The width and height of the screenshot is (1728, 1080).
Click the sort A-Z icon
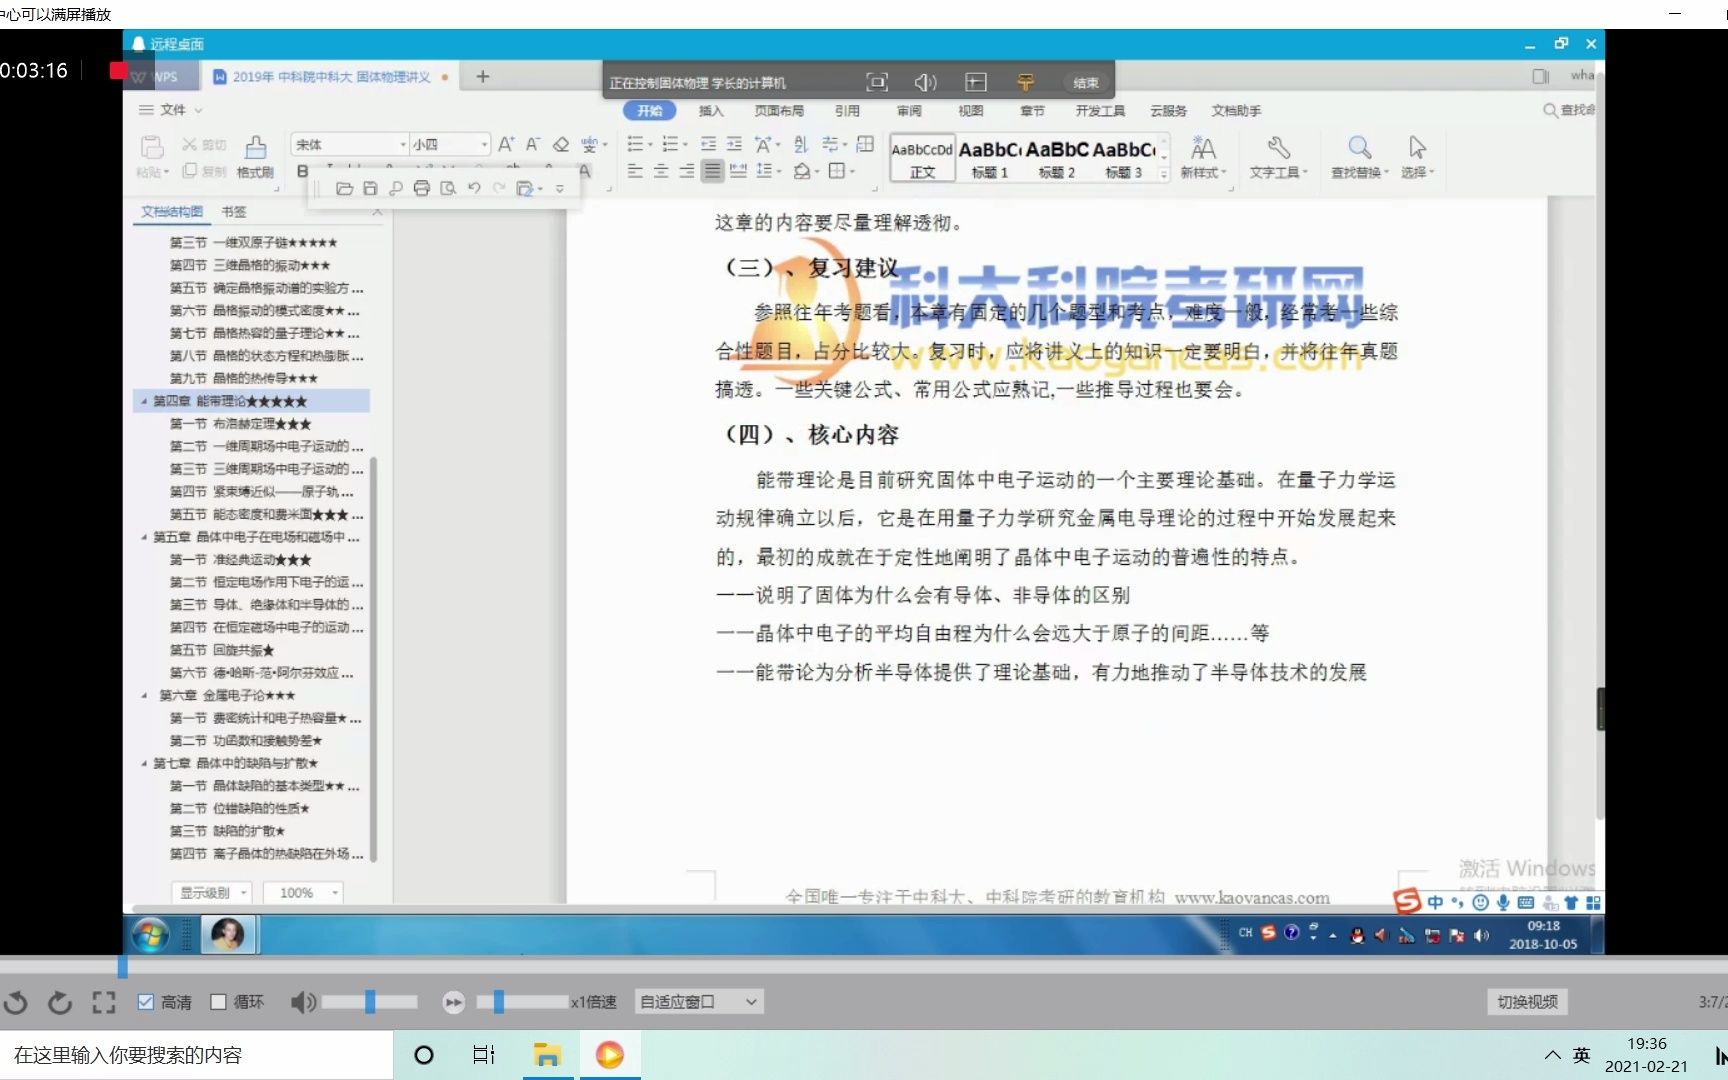801,145
